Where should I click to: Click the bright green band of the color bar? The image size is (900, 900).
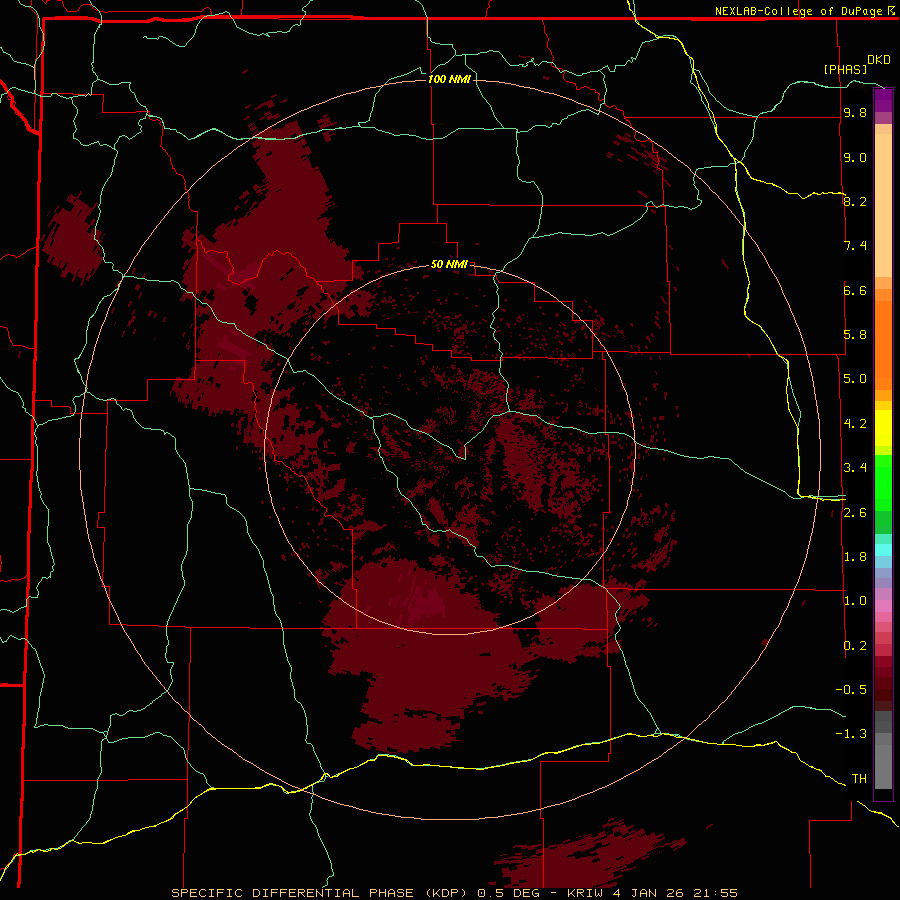883,482
